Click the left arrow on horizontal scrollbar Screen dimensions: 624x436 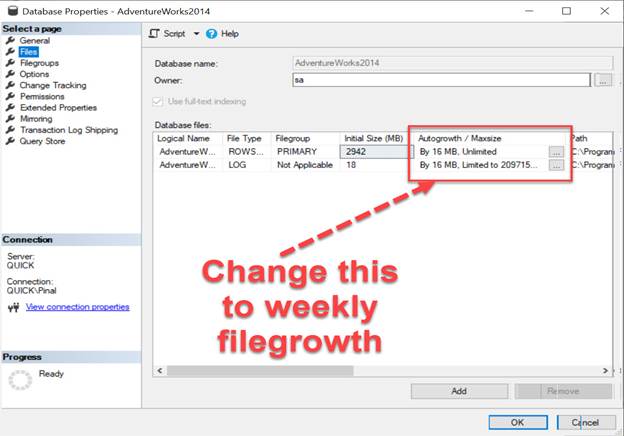pyautogui.click(x=160, y=371)
